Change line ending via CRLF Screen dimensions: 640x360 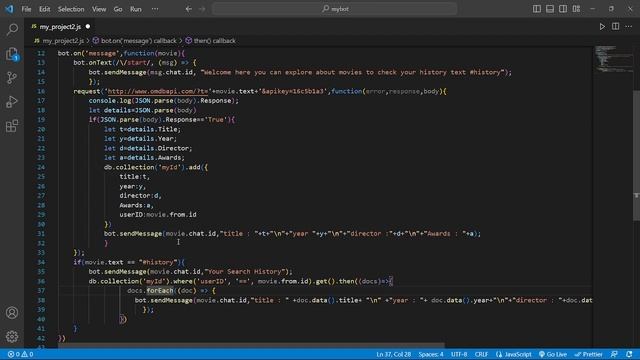click(x=481, y=354)
